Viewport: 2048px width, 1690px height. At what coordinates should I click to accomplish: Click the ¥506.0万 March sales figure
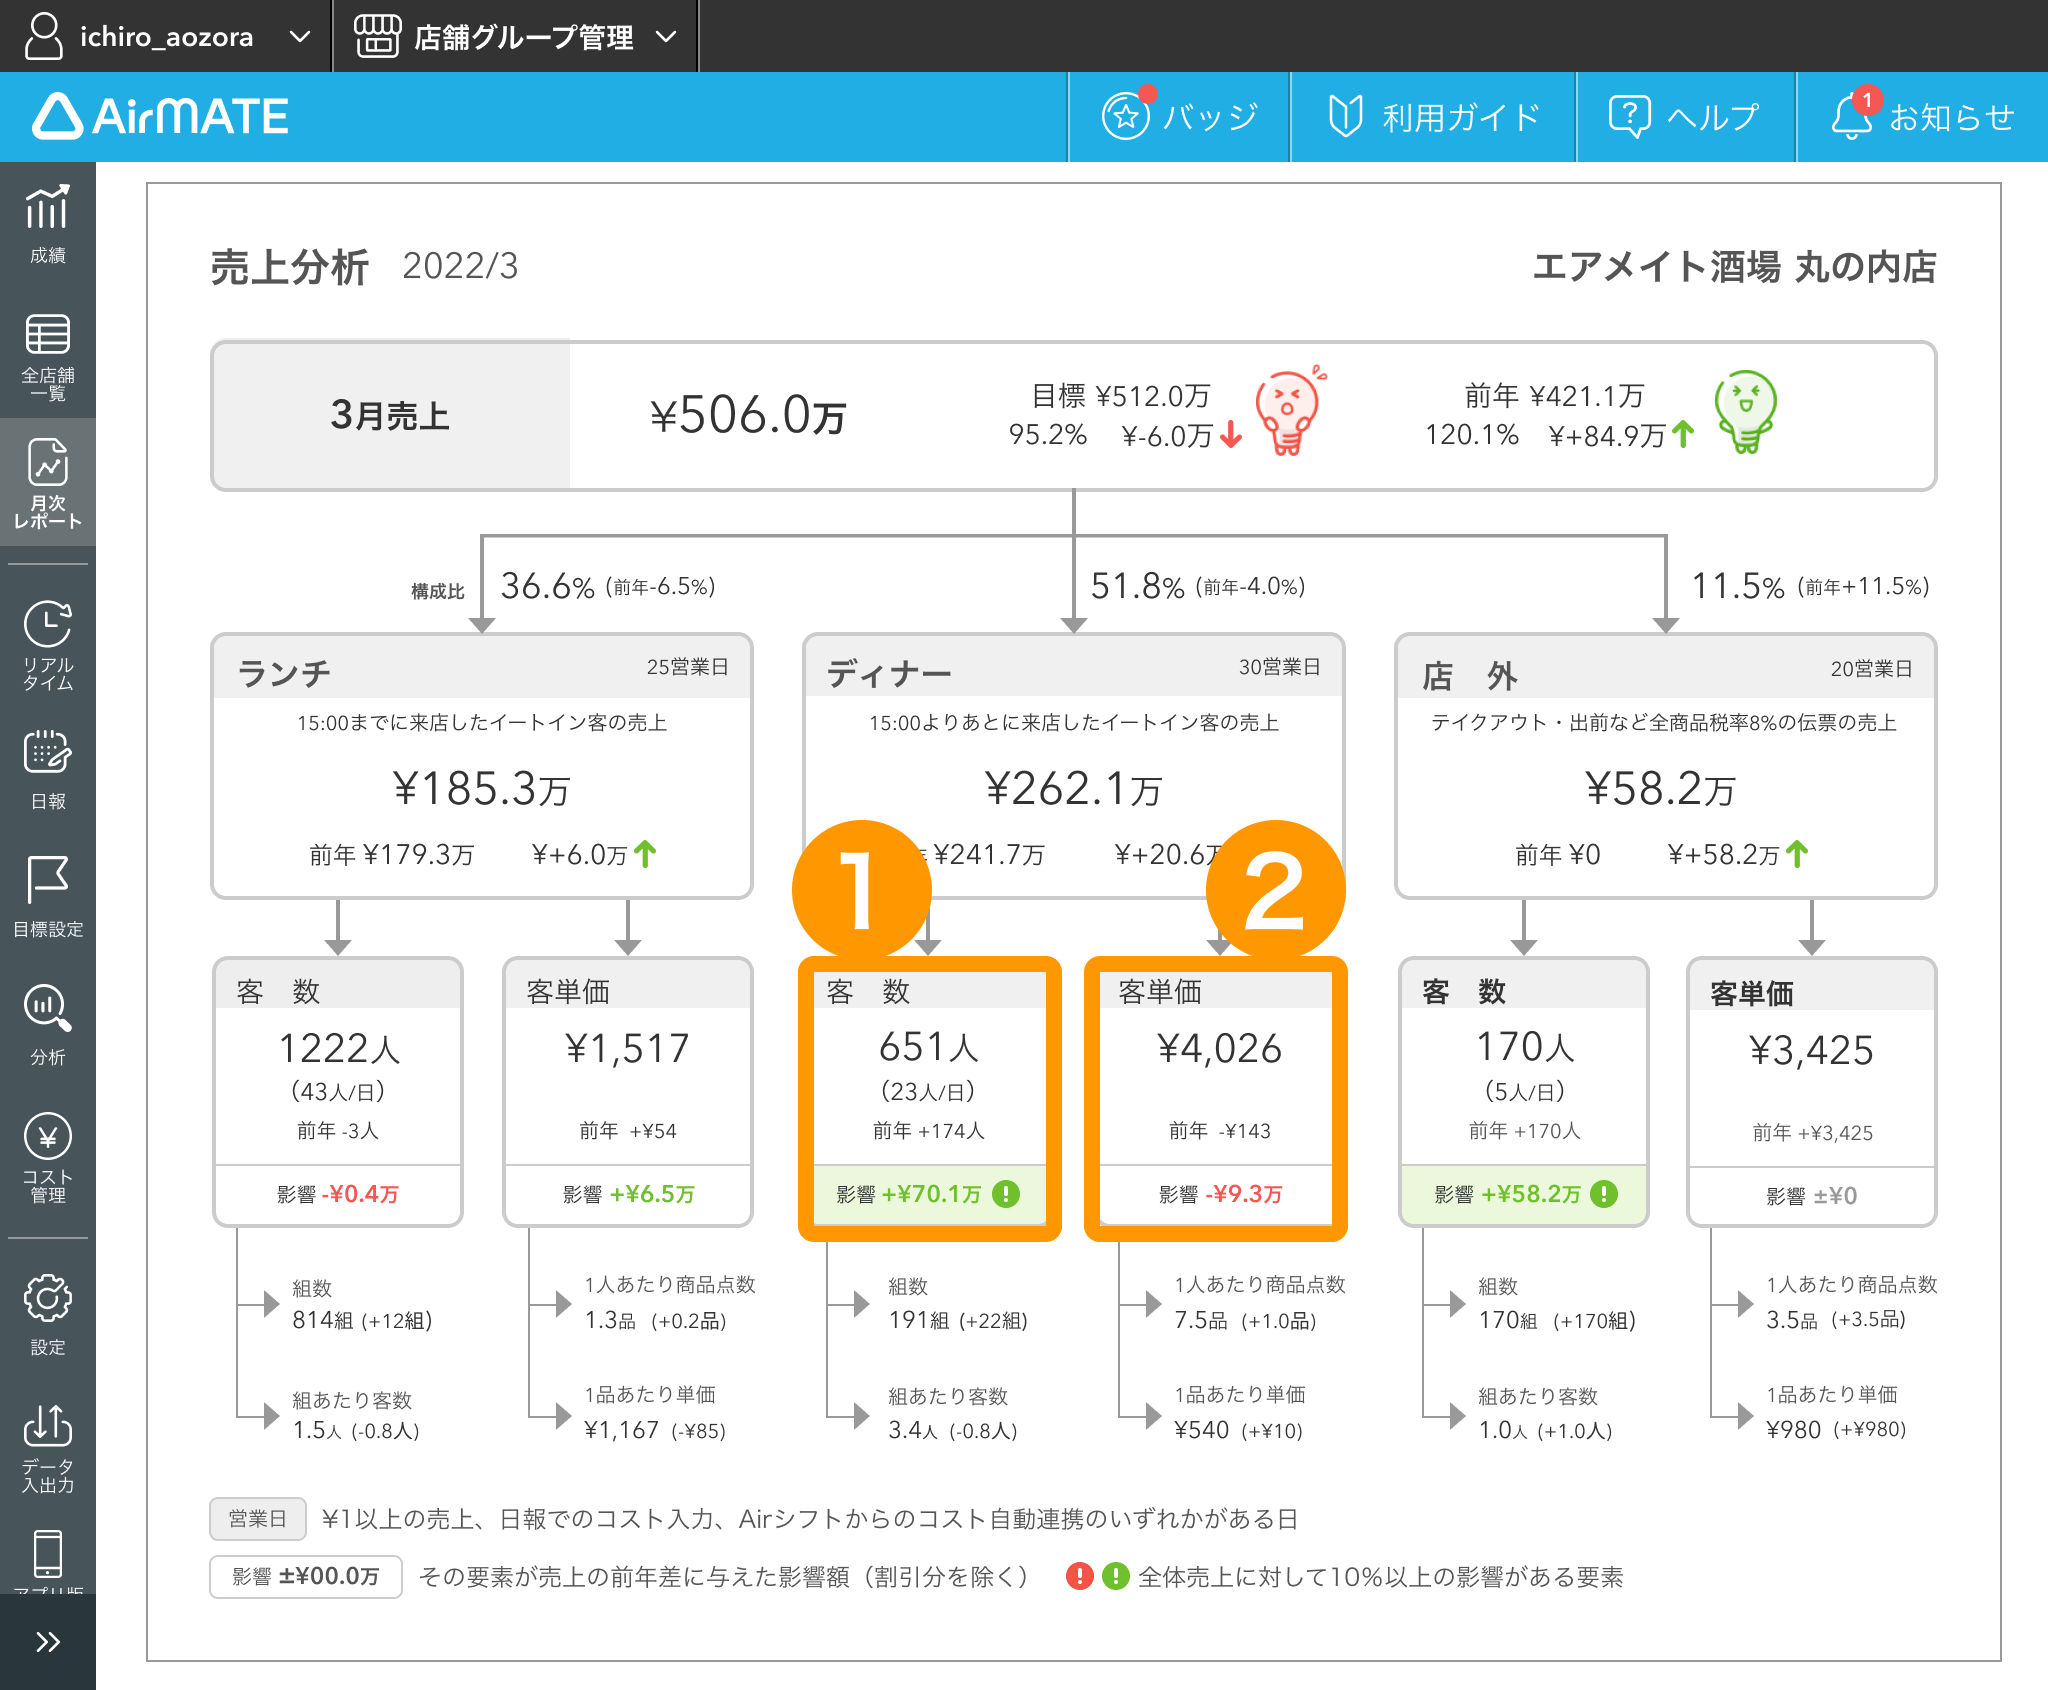pos(748,415)
